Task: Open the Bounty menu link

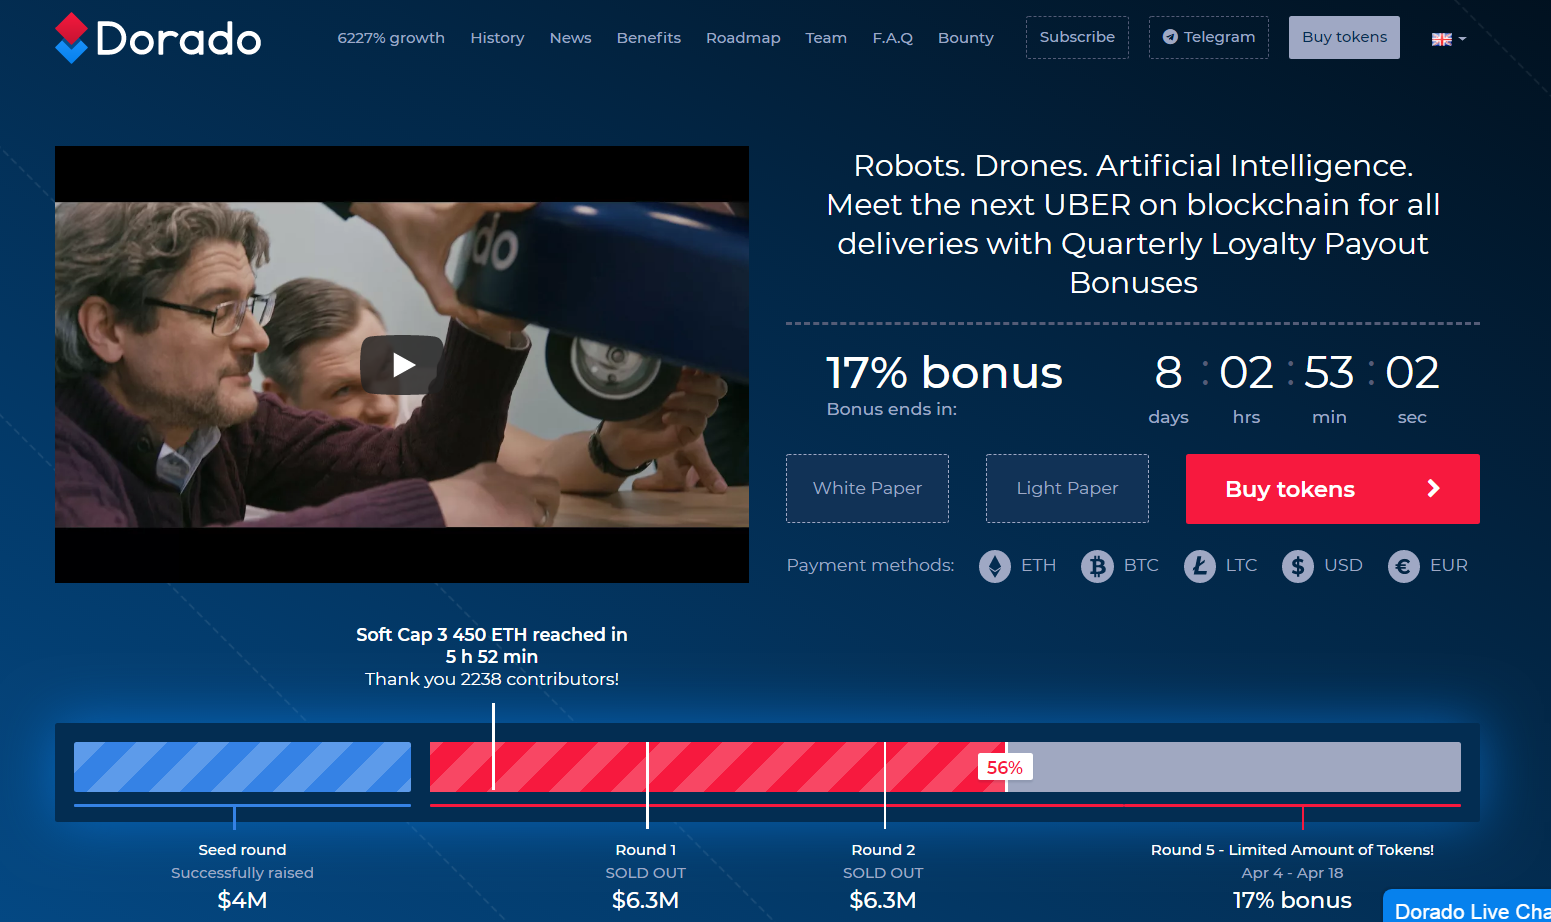Action: point(965,38)
